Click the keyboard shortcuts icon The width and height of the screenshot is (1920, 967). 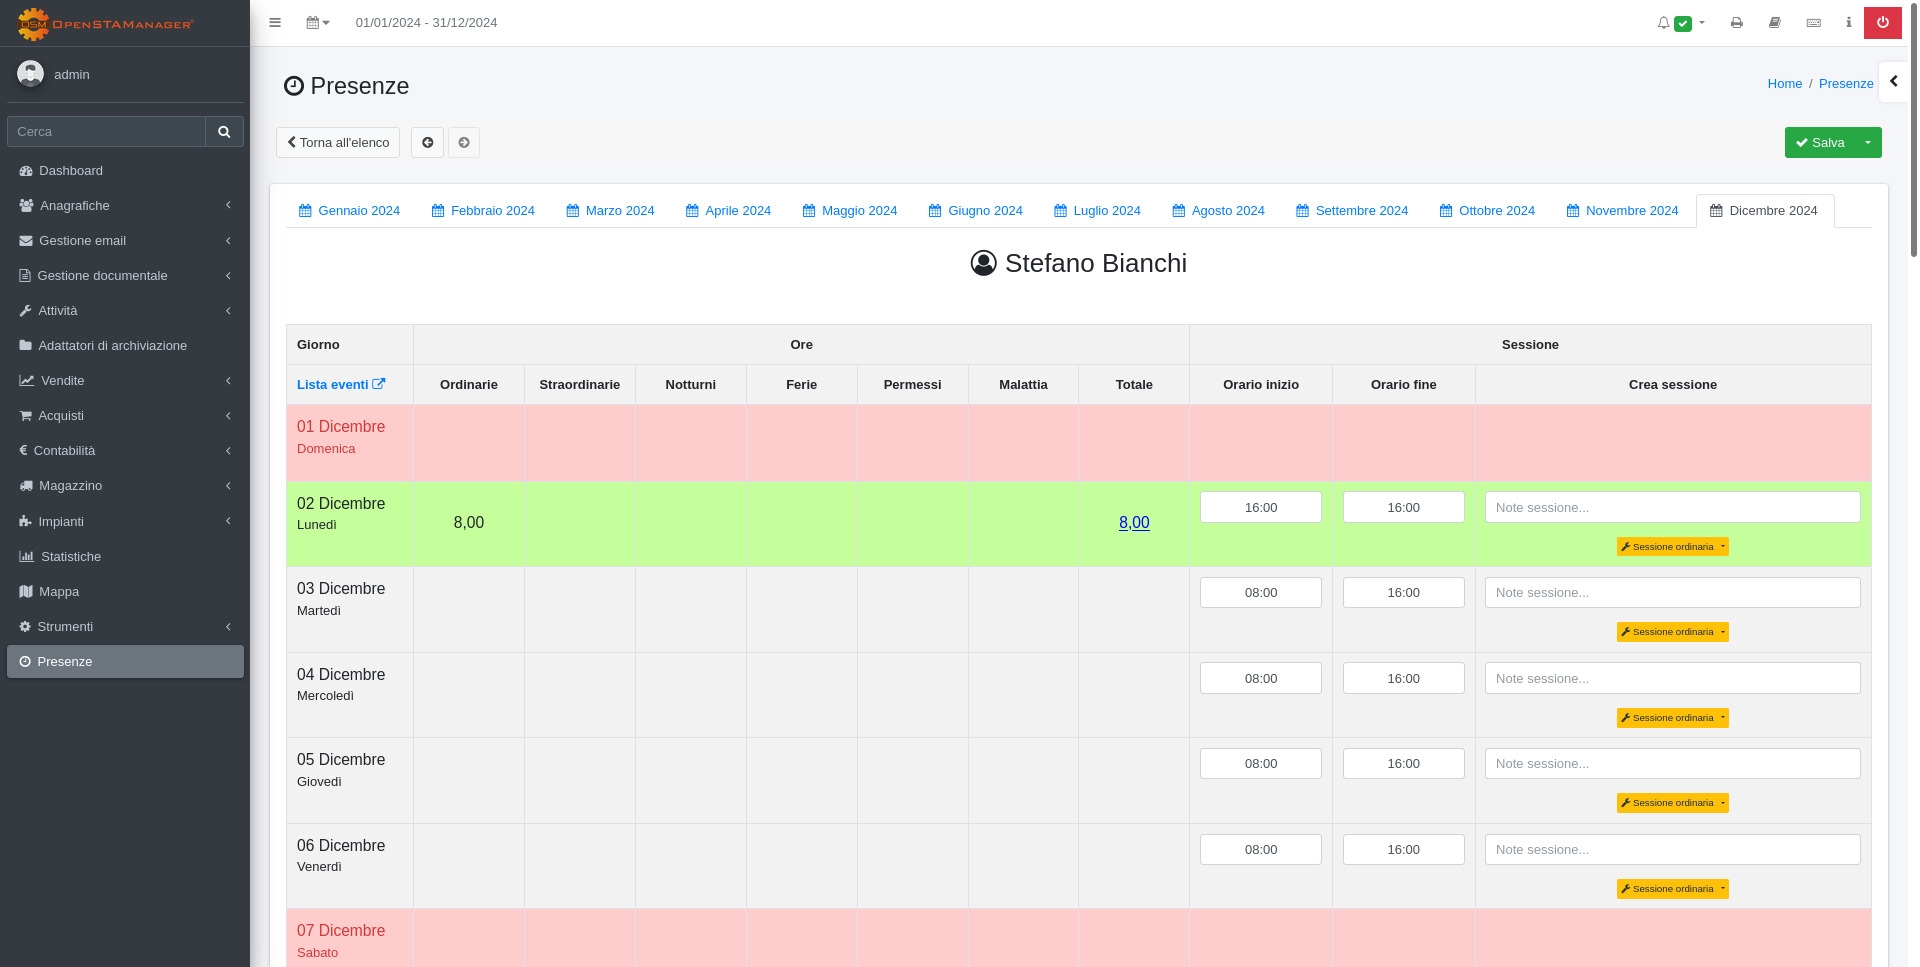coord(1813,23)
